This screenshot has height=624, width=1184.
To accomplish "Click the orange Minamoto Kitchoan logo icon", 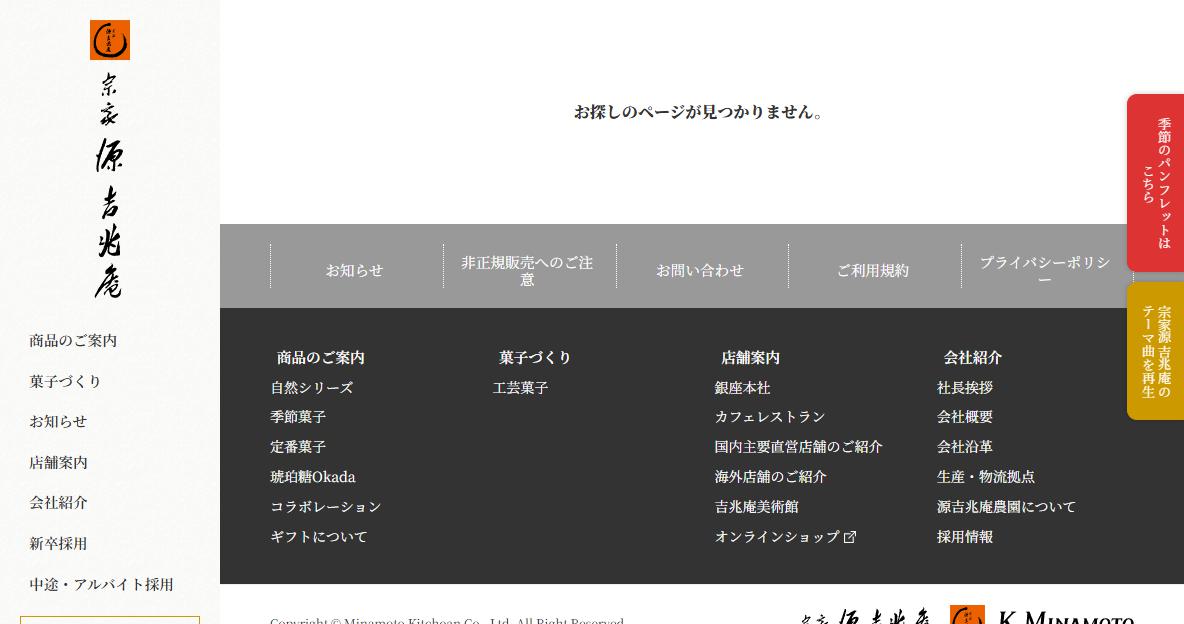I will click(x=109, y=40).
